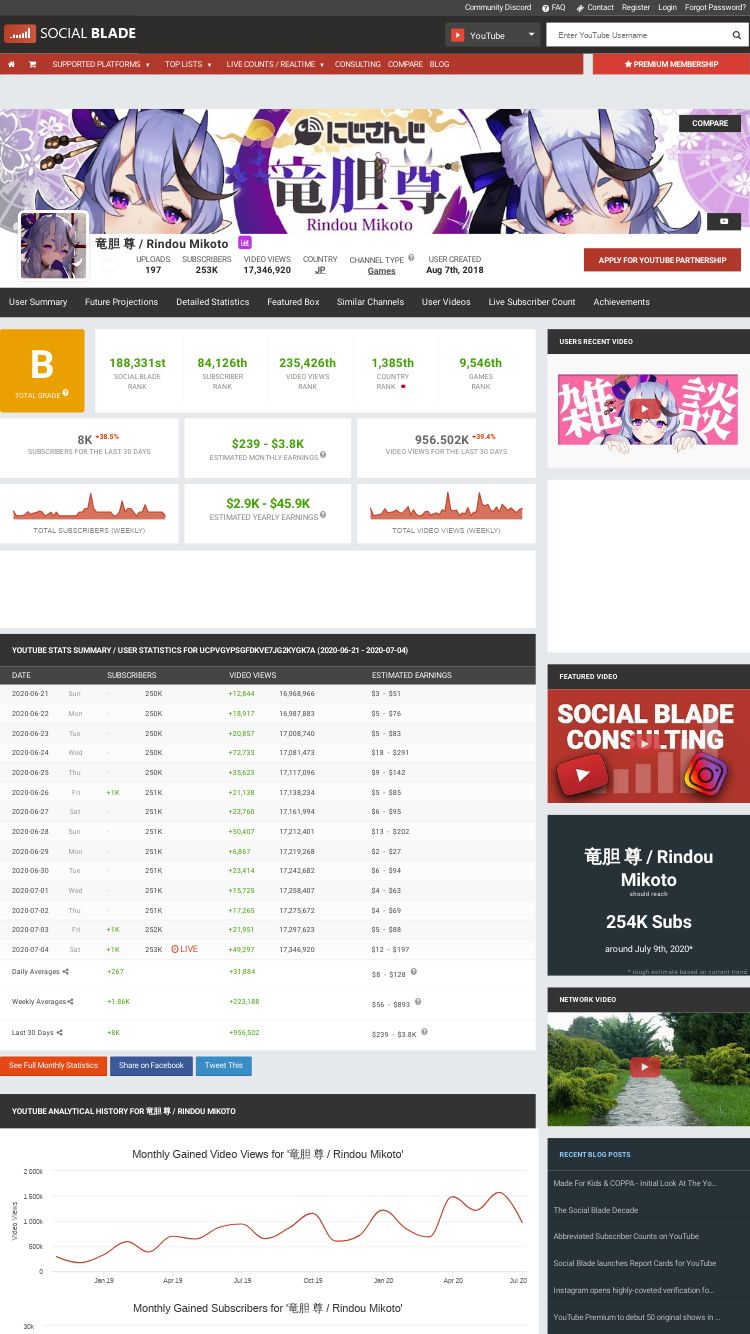The height and width of the screenshot is (1334, 750).
Task: Switch to the User Videos tab
Action: pos(446,302)
